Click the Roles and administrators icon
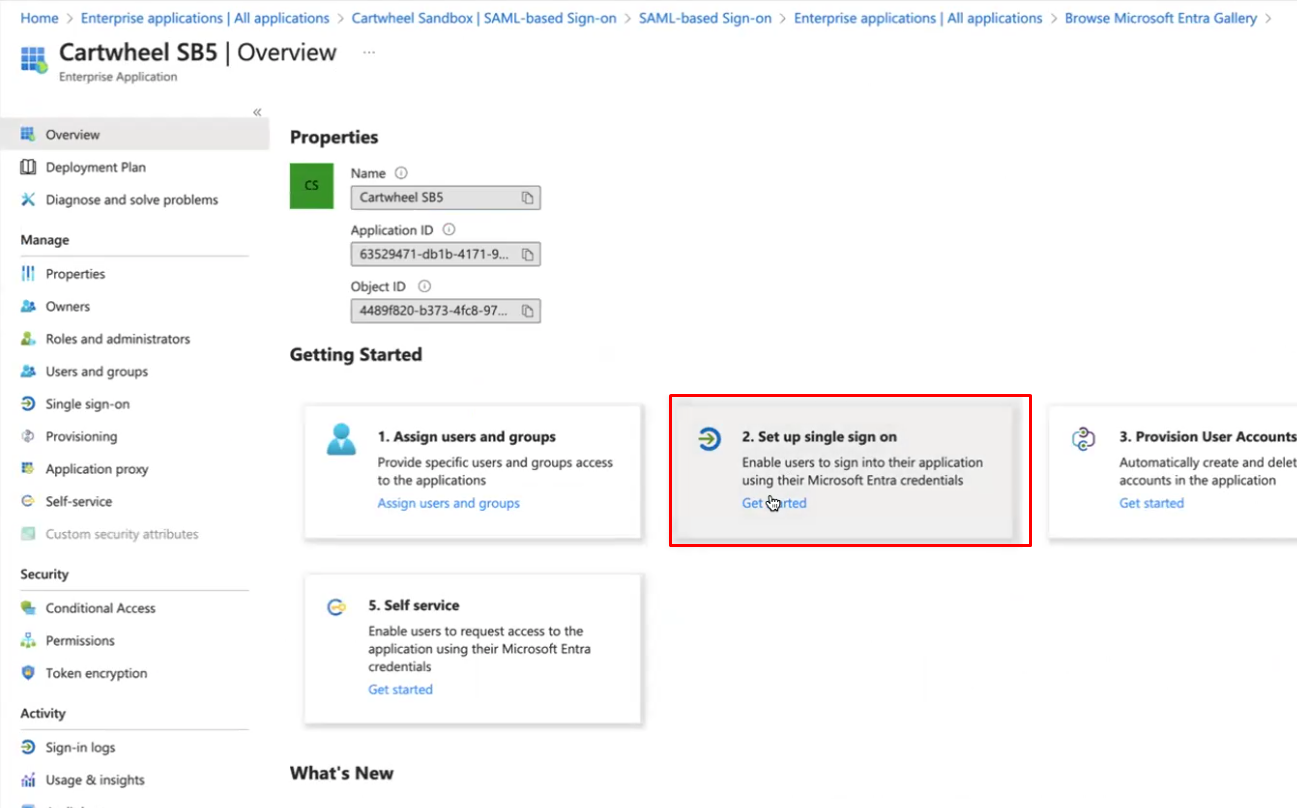The image size is (1297, 808). (x=28, y=339)
